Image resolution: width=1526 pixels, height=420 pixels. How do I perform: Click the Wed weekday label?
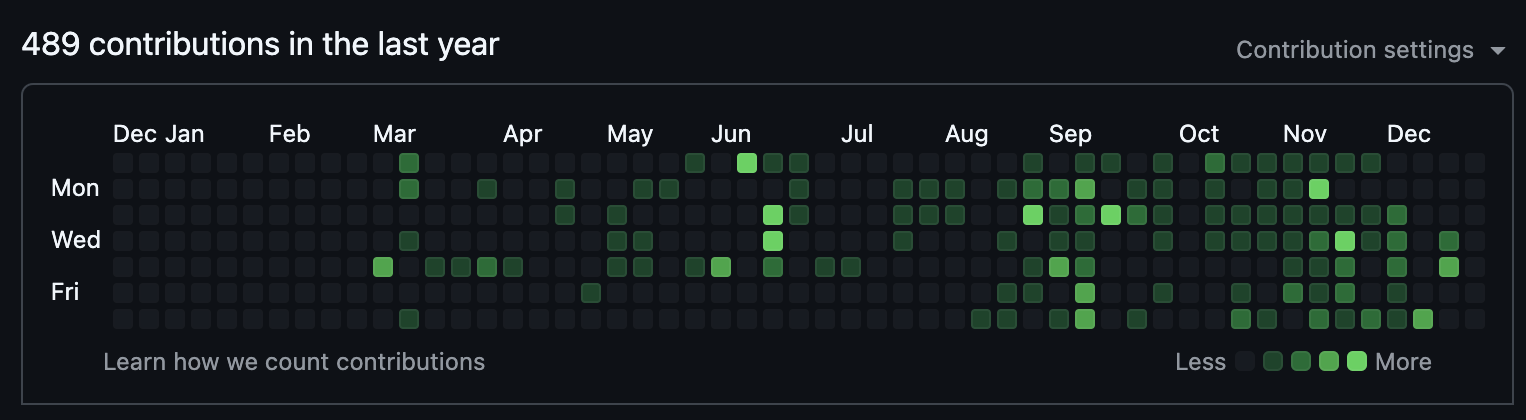click(x=76, y=240)
